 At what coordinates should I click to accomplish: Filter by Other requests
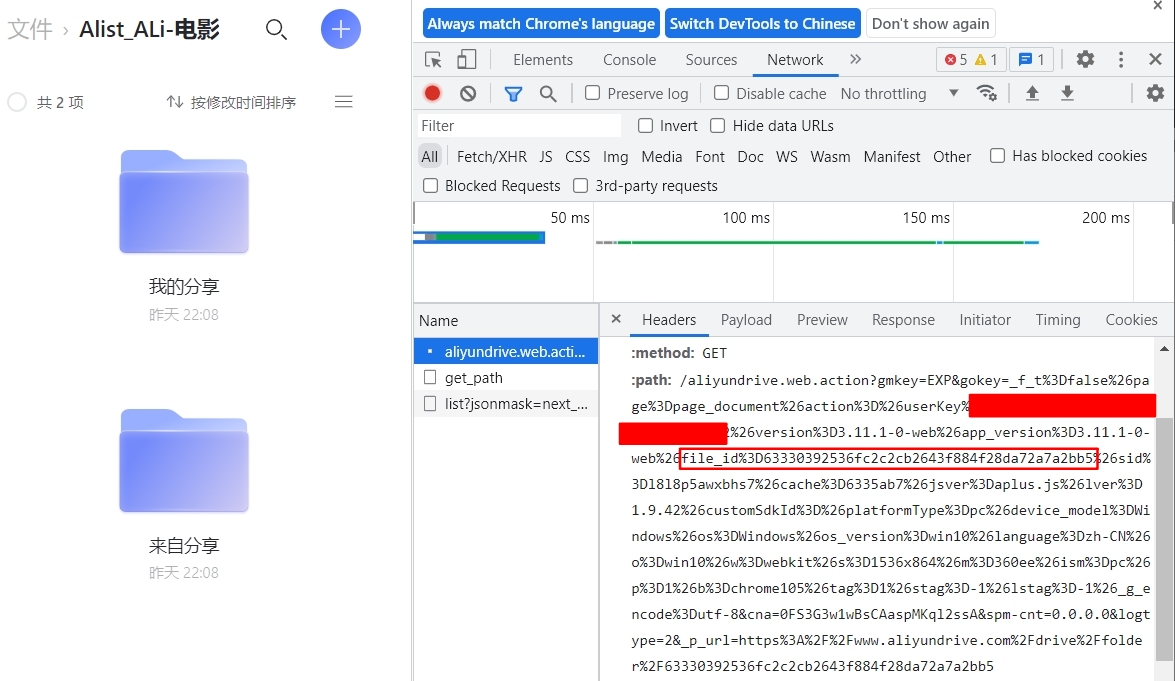(952, 157)
